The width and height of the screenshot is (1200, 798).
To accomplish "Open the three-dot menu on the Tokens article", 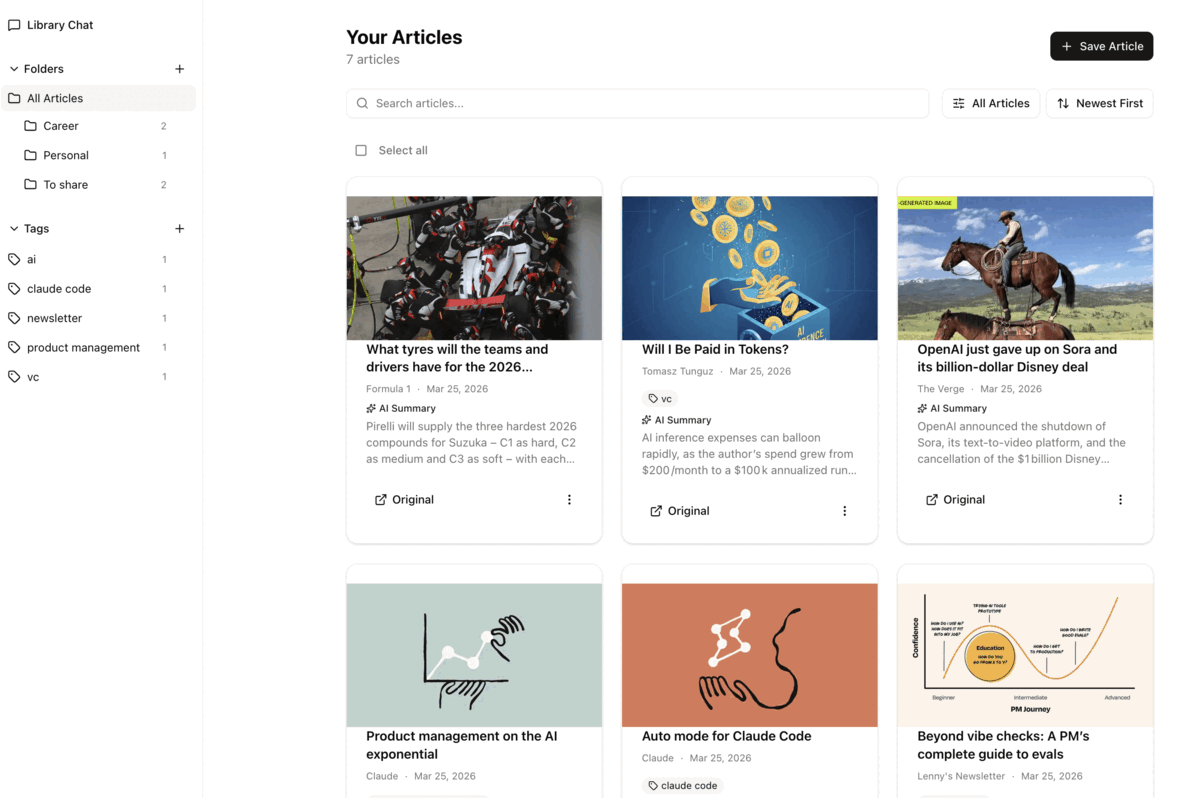I will (844, 510).
